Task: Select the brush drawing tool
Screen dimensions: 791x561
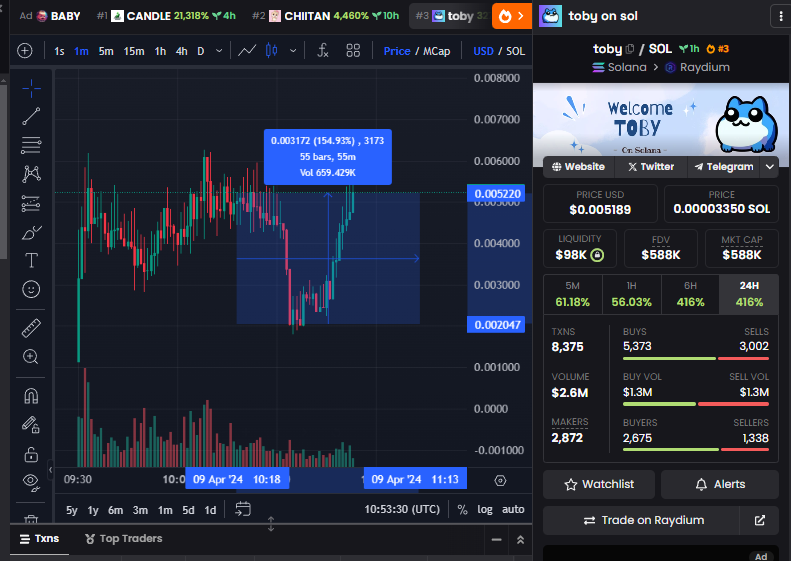Action: [31, 233]
